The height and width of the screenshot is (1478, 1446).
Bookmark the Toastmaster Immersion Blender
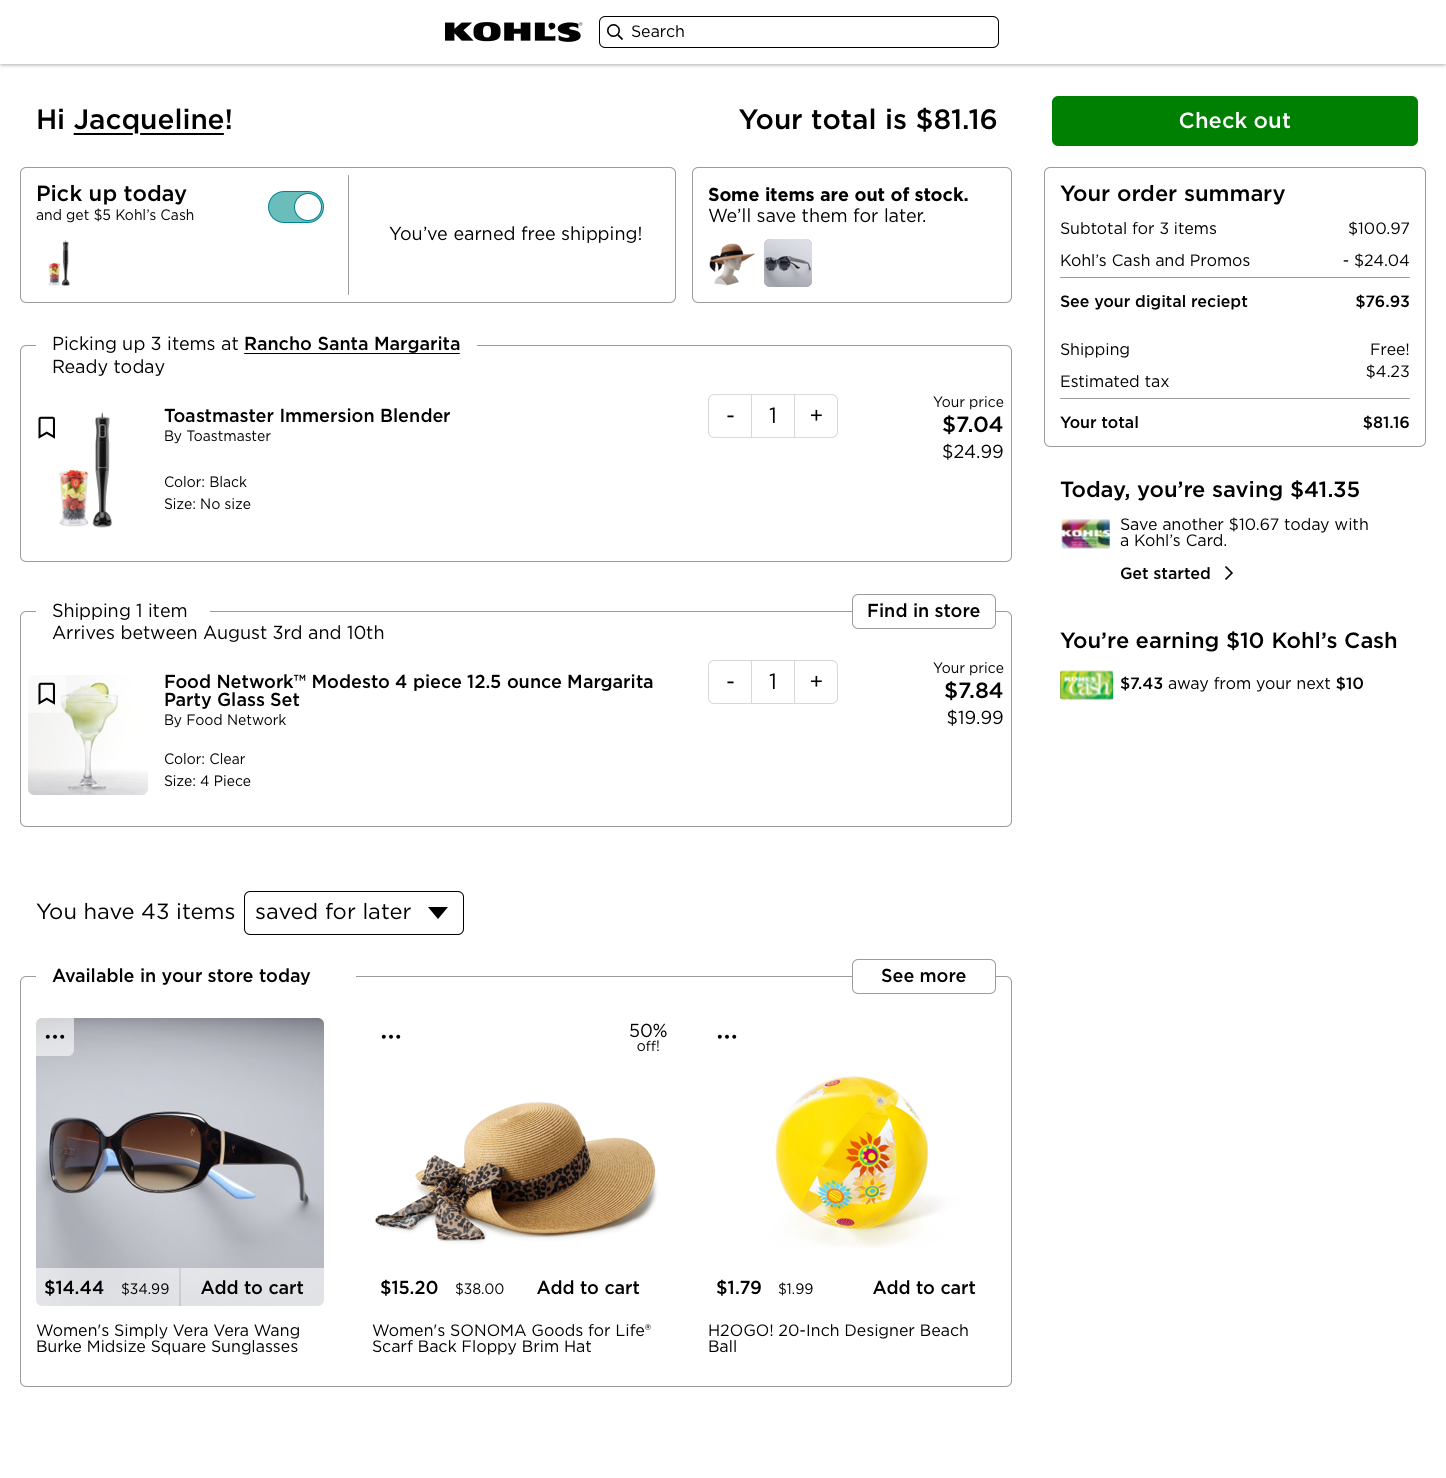46,428
